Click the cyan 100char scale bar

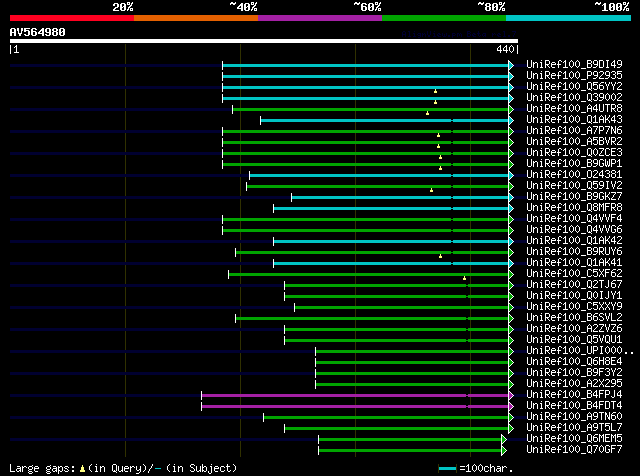click(447, 469)
